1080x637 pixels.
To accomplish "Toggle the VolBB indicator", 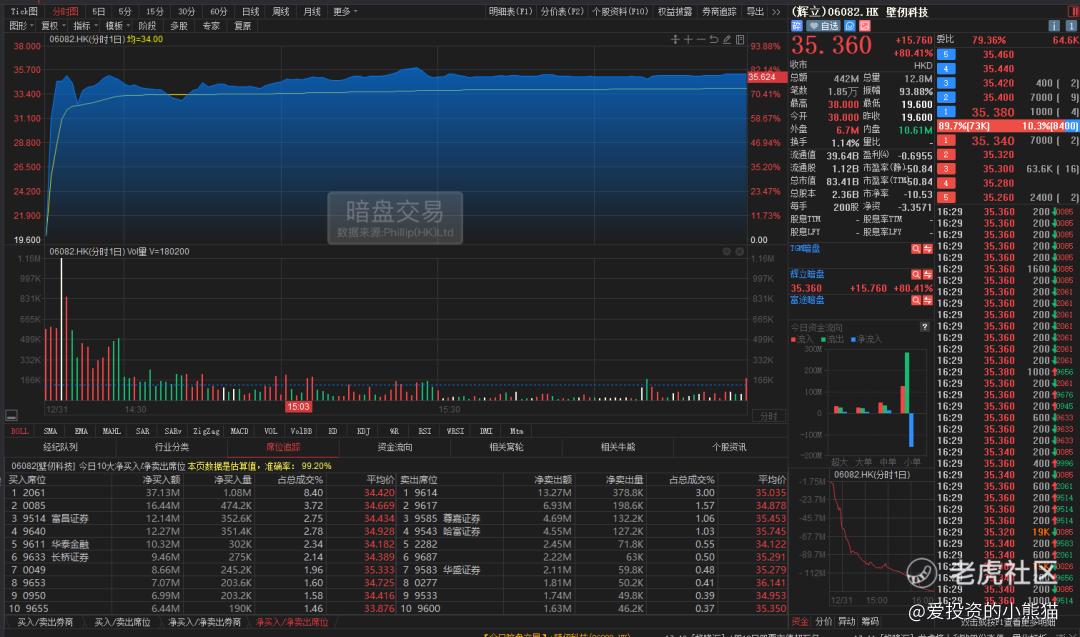I will pyautogui.click(x=301, y=431).
